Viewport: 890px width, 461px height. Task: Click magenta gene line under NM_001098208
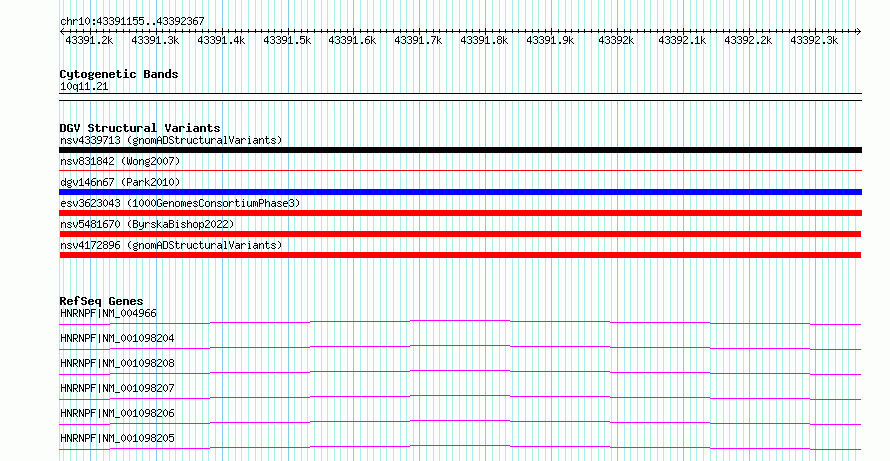[460, 372]
